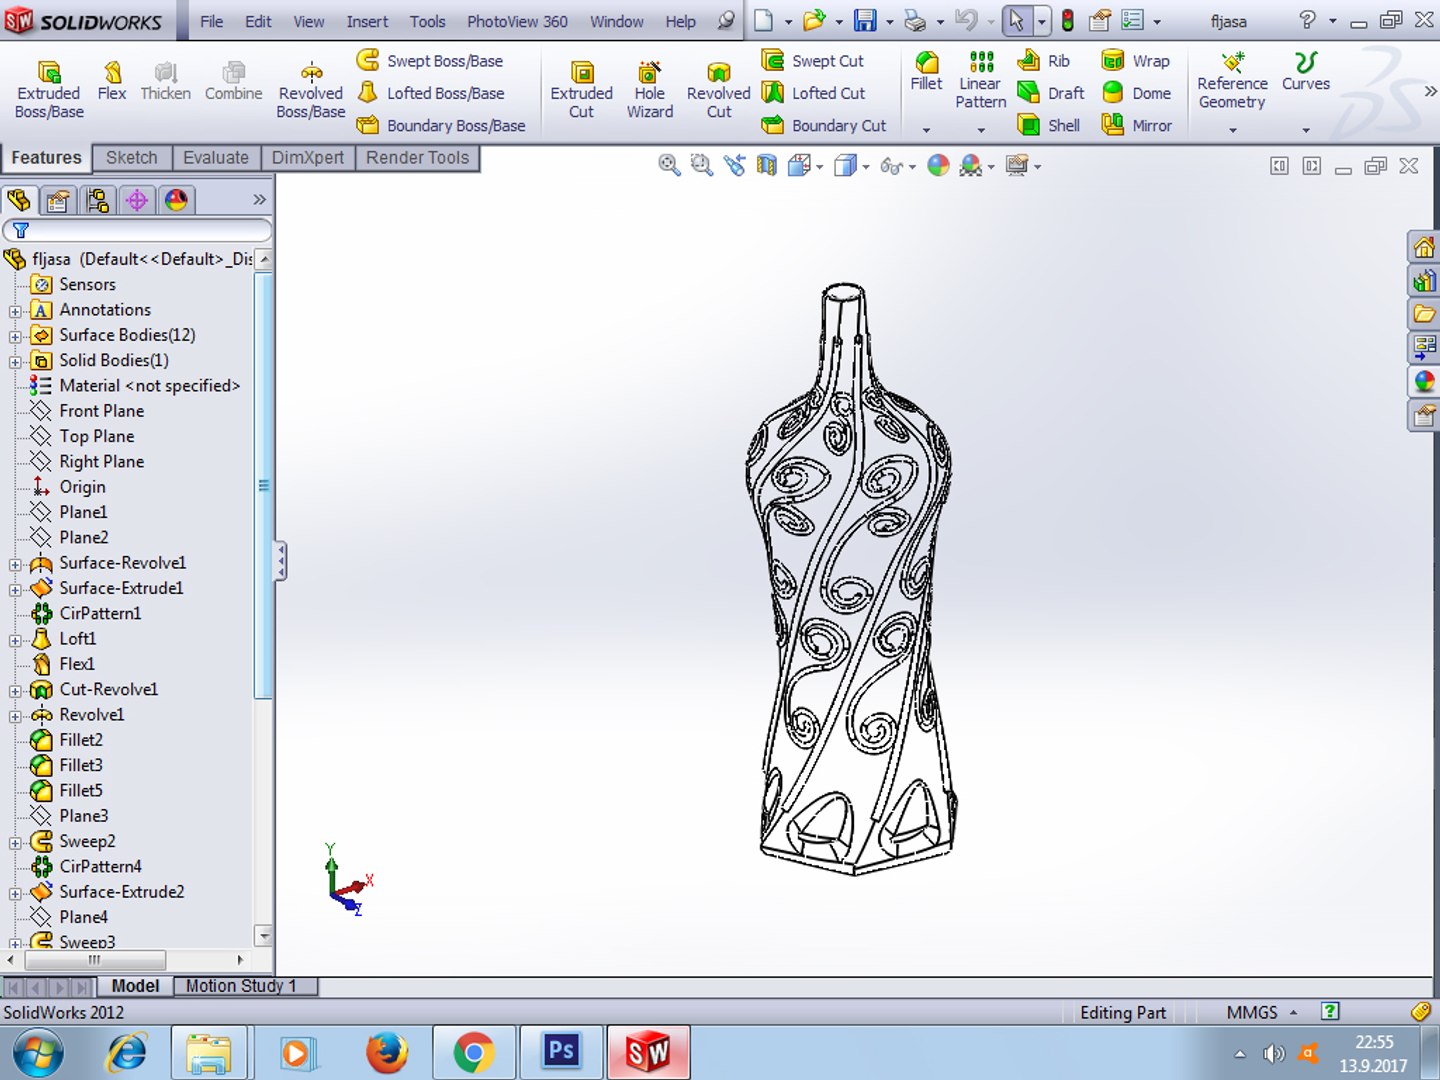Click the Save icon in the toolbar

pos(865,20)
